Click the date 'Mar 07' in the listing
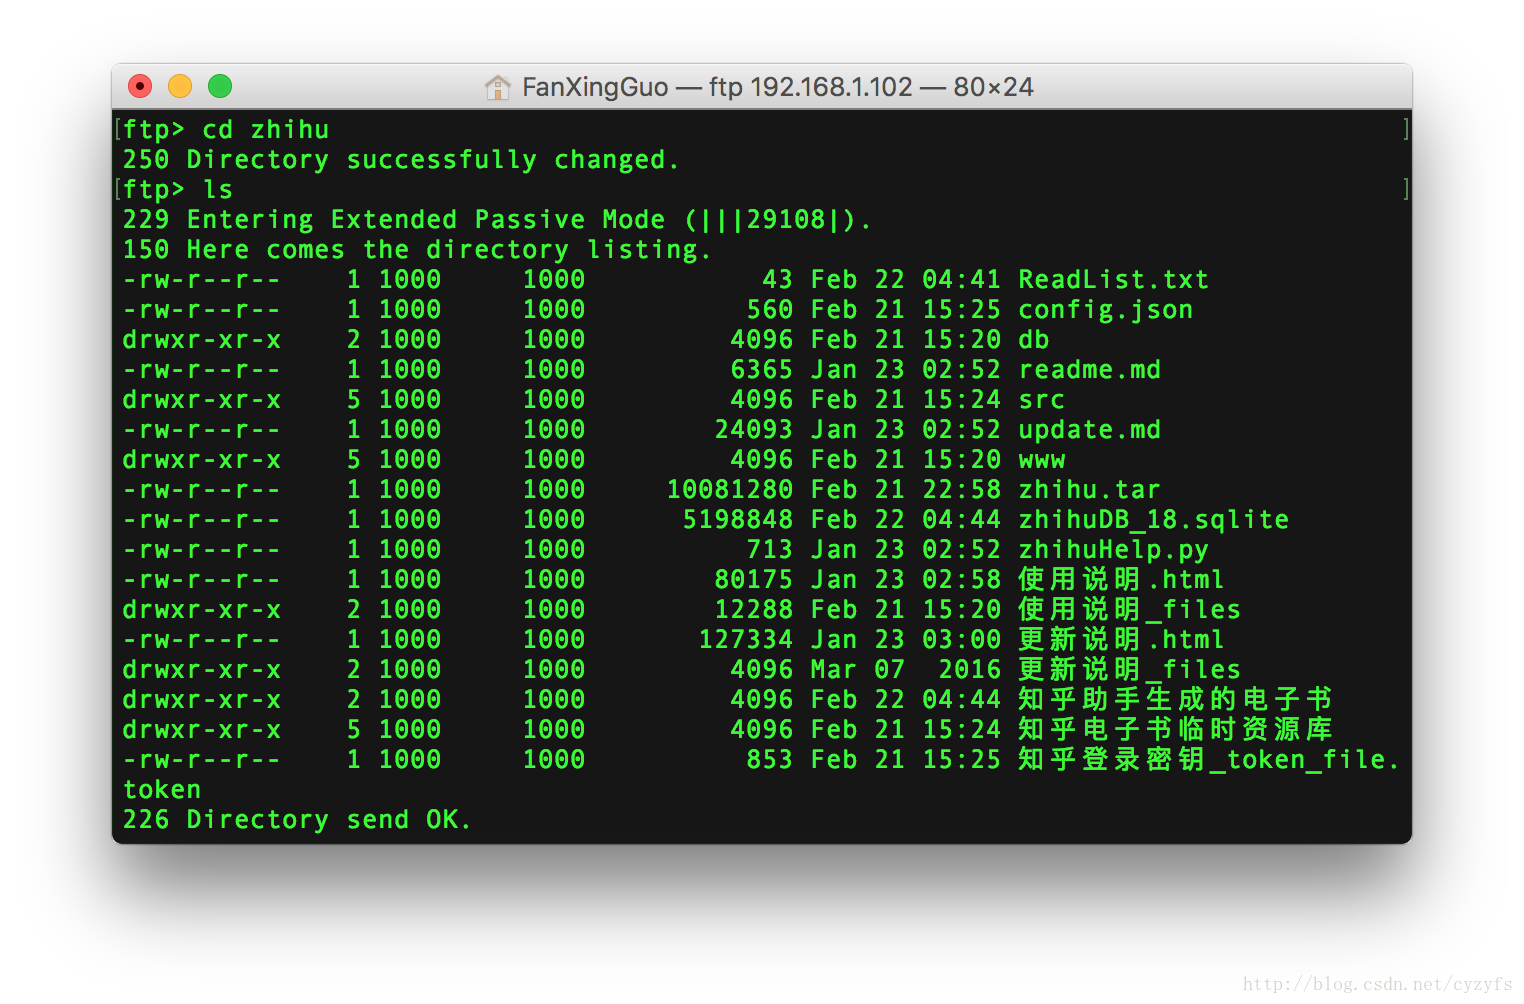1524x1004 pixels. click(x=857, y=670)
